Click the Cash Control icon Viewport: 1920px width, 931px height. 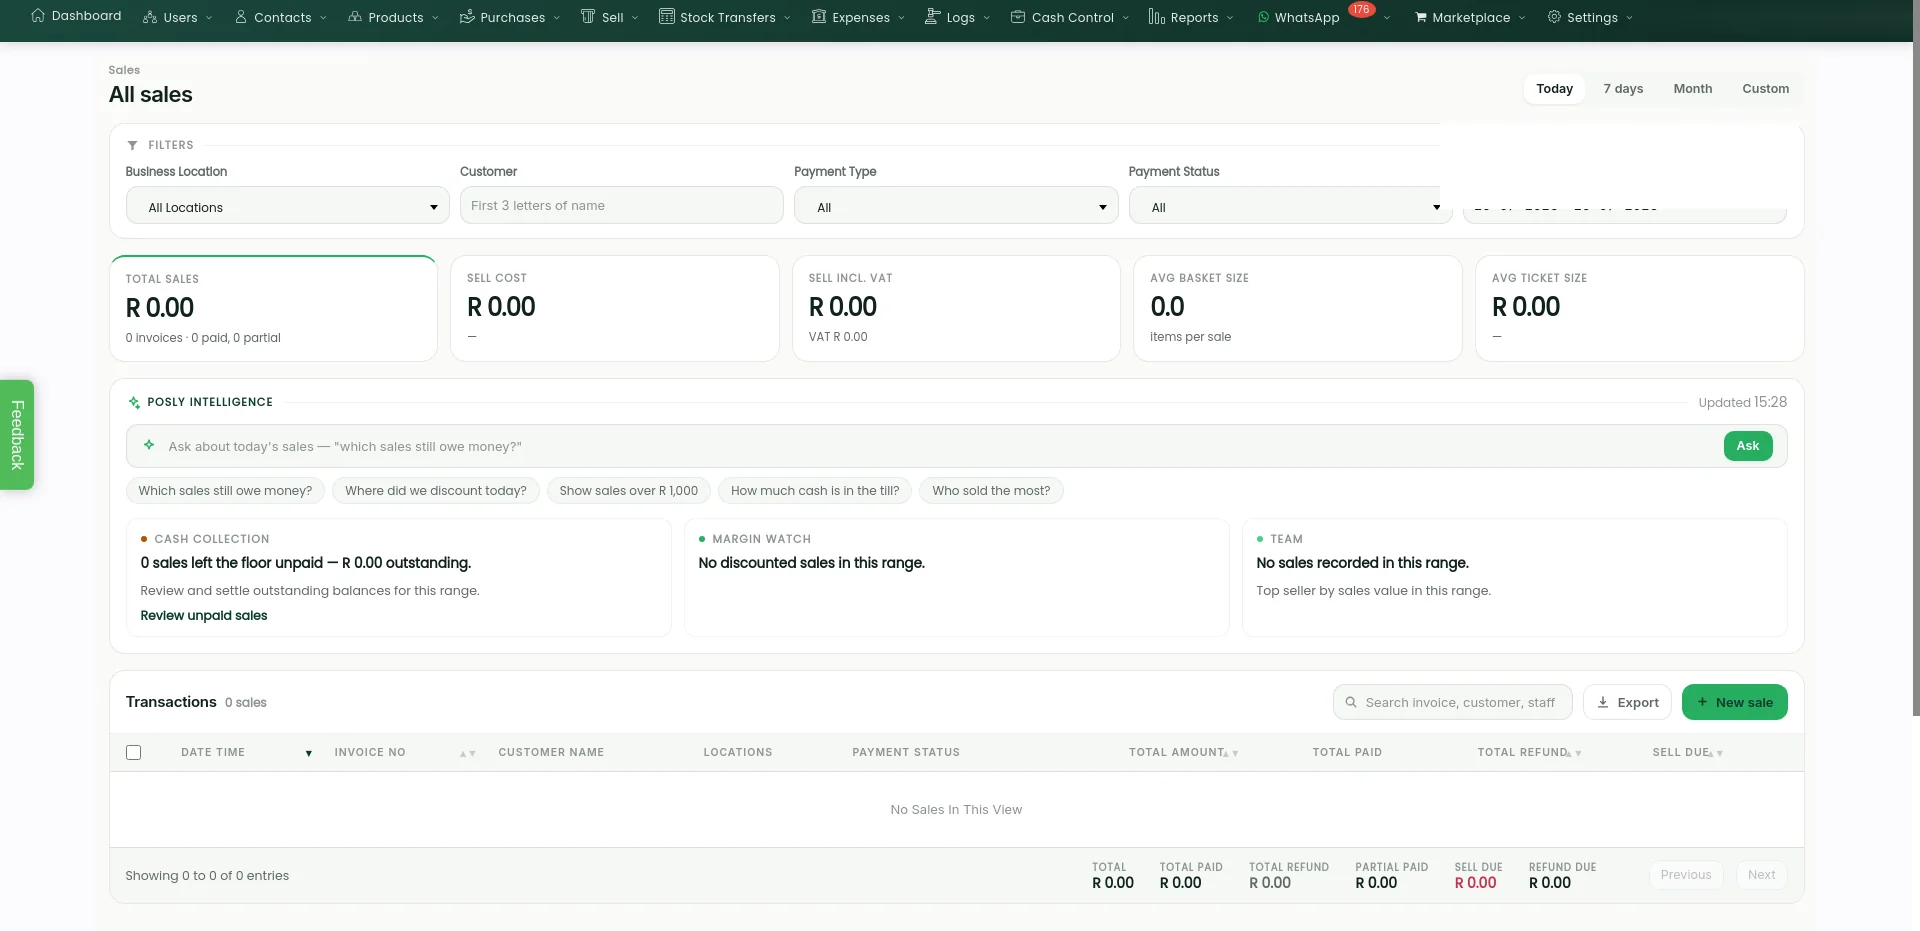(x=1018, y=17)
